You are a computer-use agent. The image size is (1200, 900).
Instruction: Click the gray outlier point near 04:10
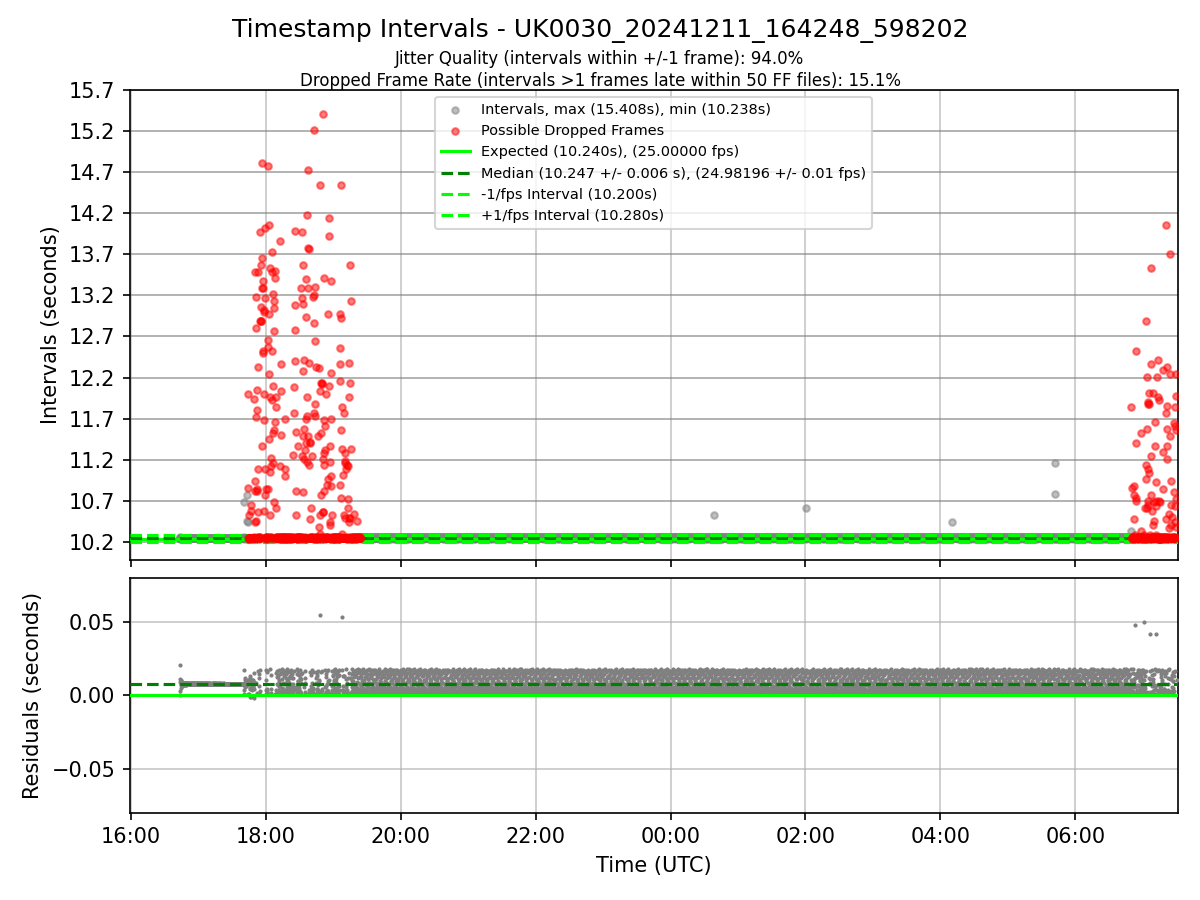pos(952,522)
